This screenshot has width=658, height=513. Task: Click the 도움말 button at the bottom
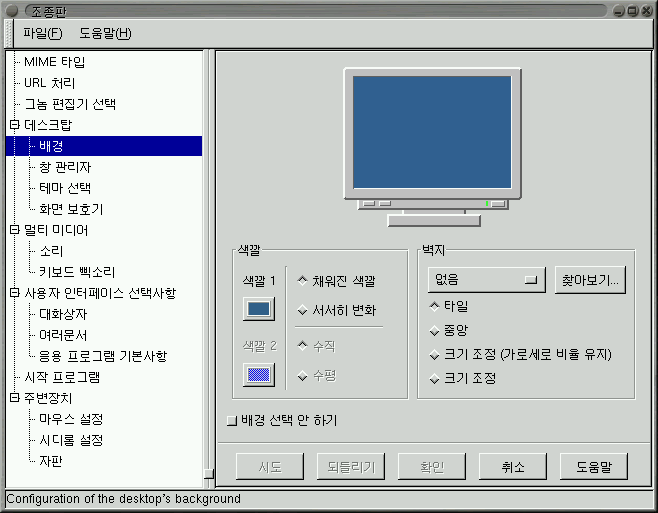(600, 466)
